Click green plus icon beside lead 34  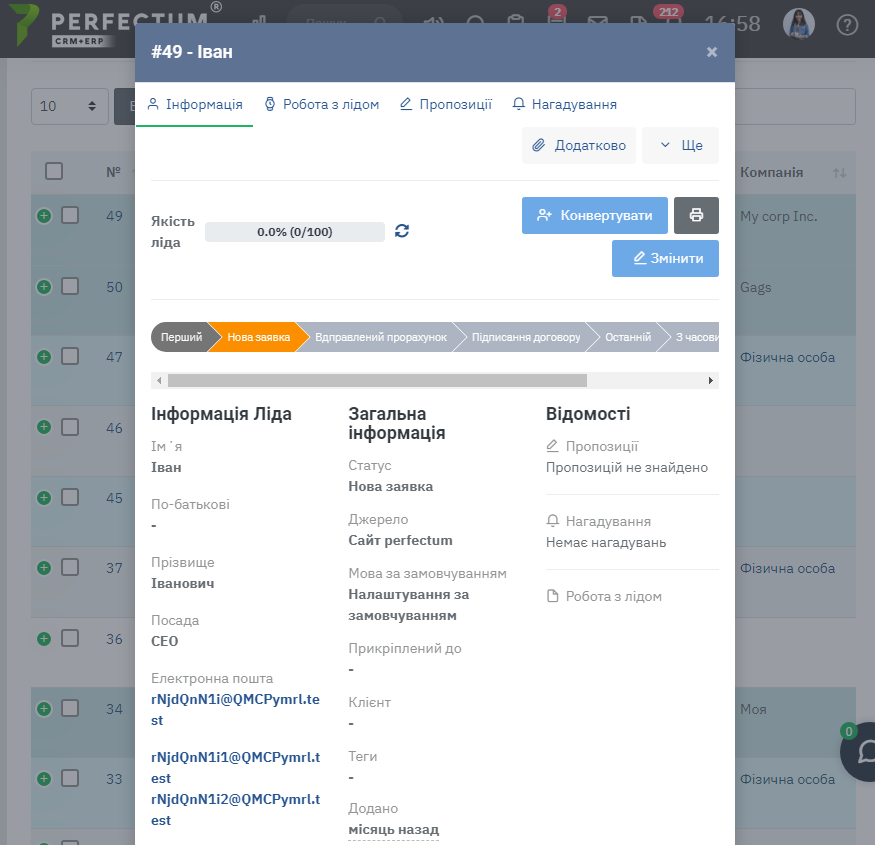tap(44, 709)
